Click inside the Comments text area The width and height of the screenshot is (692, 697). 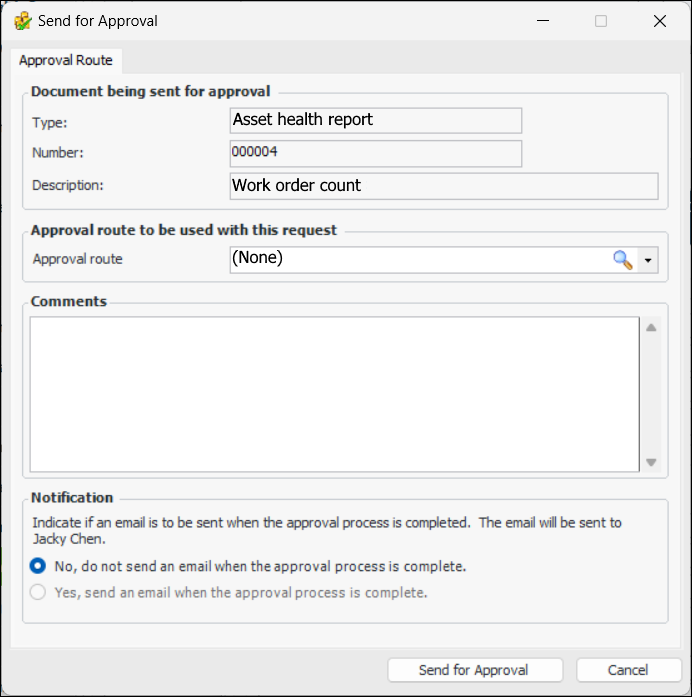point(334,394)
